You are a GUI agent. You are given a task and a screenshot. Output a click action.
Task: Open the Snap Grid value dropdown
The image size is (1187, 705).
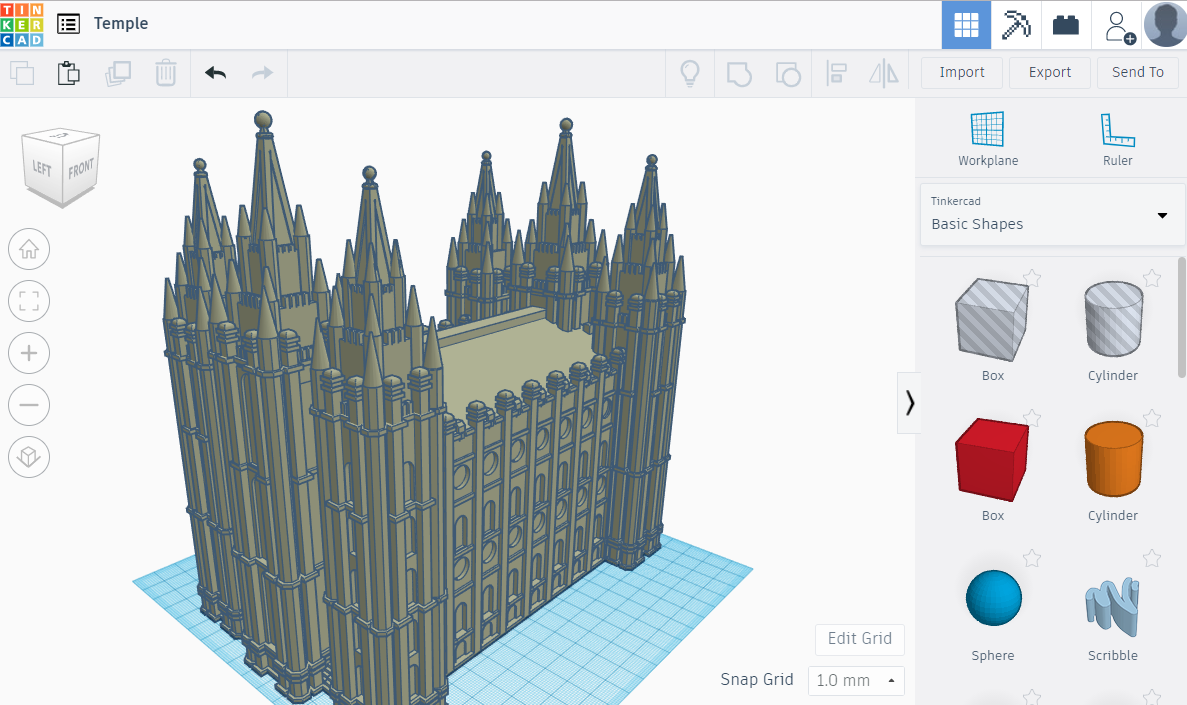click(x=856, y=680)
